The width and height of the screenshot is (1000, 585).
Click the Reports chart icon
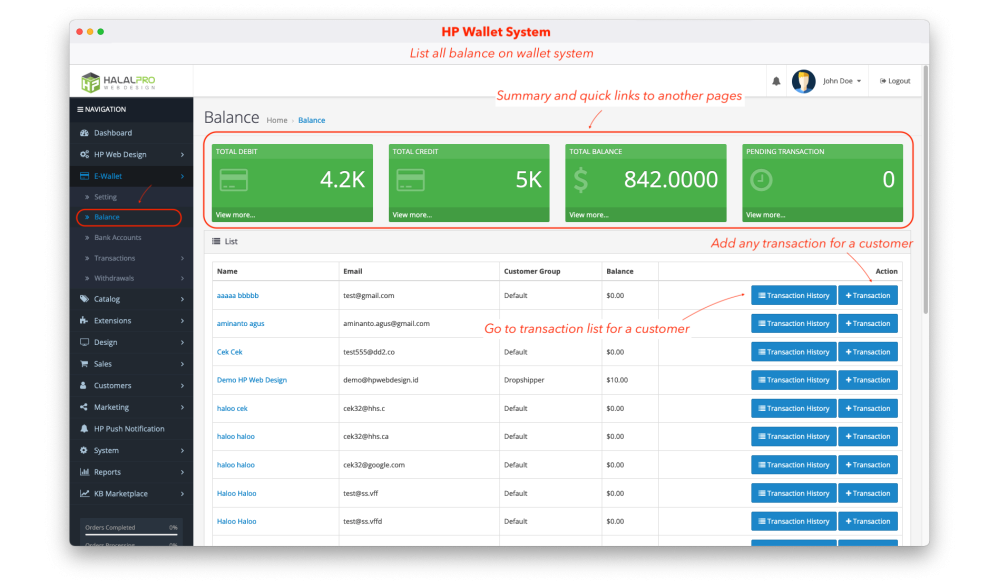tap(84, 472)
